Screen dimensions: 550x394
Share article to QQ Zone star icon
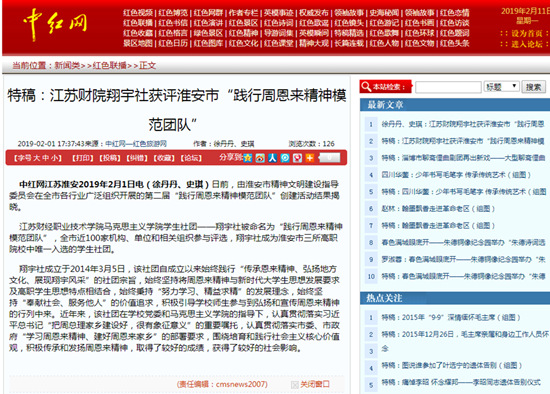click(248, 158)
